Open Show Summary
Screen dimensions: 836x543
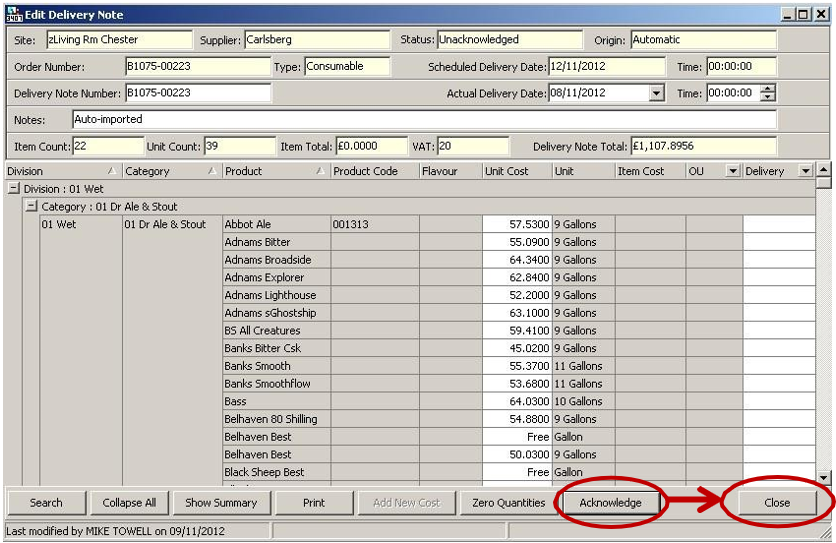pos(221,503)
